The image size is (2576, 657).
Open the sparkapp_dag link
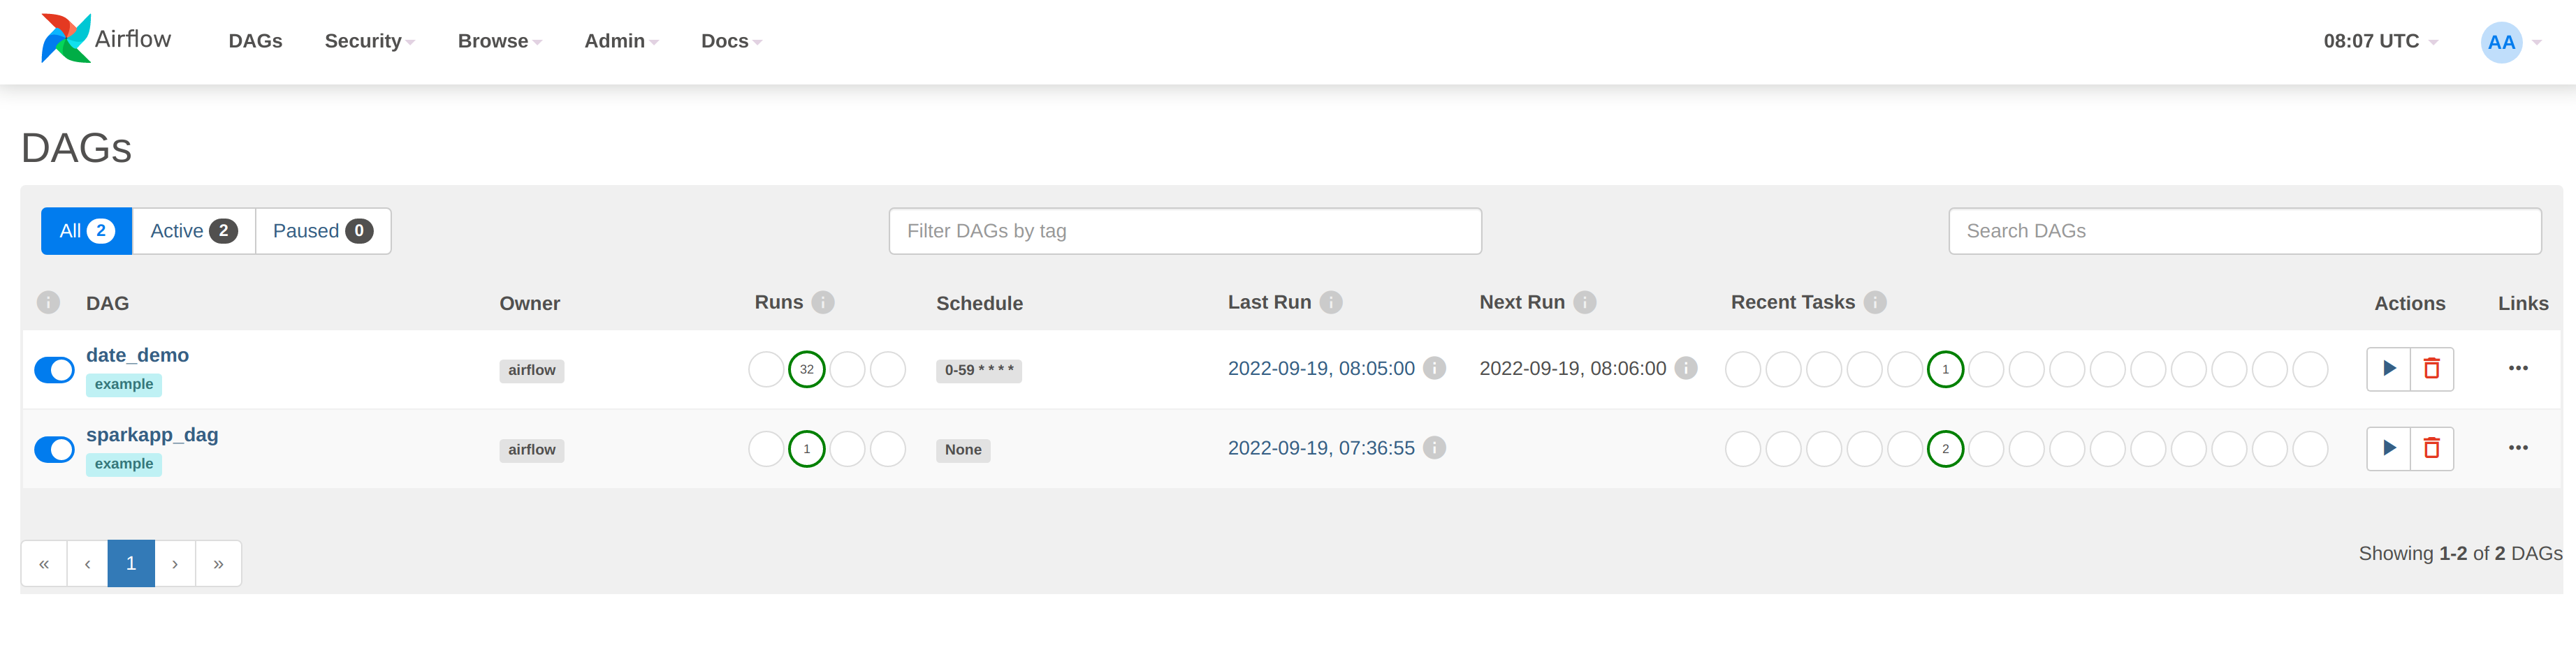[152, 435]
